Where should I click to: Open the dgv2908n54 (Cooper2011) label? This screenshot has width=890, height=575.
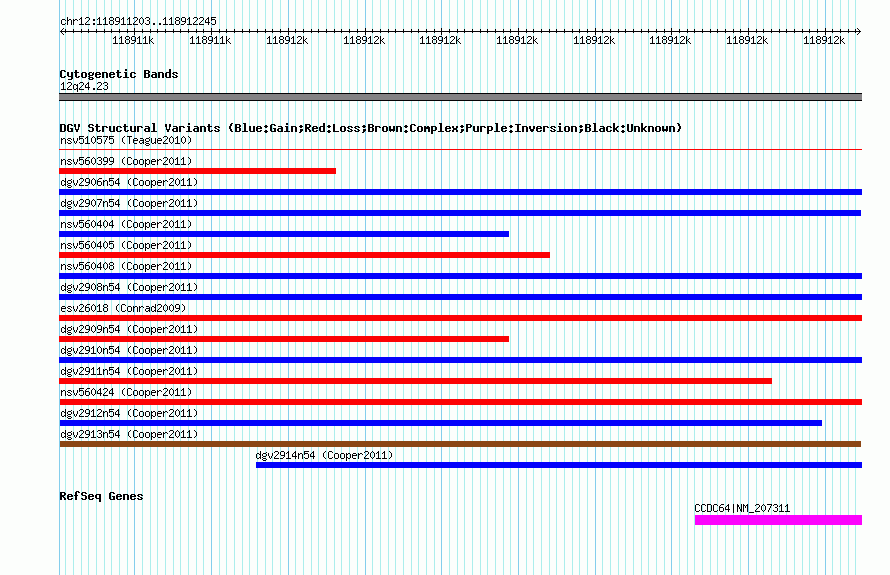(x=129, y=287)
